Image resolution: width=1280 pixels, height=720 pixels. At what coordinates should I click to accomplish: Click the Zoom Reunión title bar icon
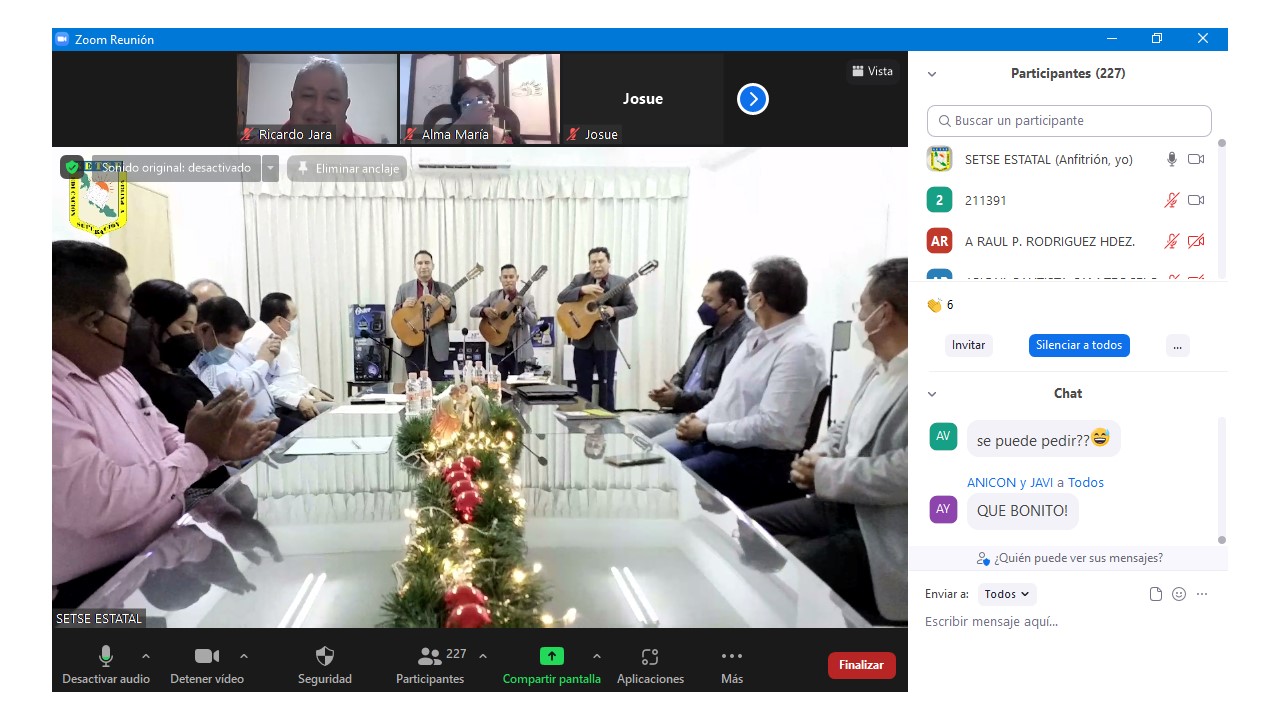(x=61, y=39)
